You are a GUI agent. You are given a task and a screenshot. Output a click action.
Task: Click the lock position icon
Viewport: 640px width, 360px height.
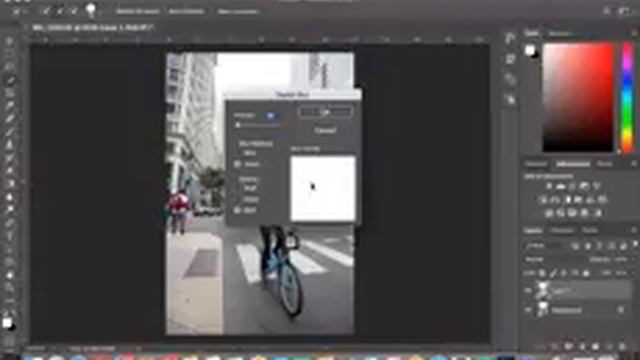[564, 273]
